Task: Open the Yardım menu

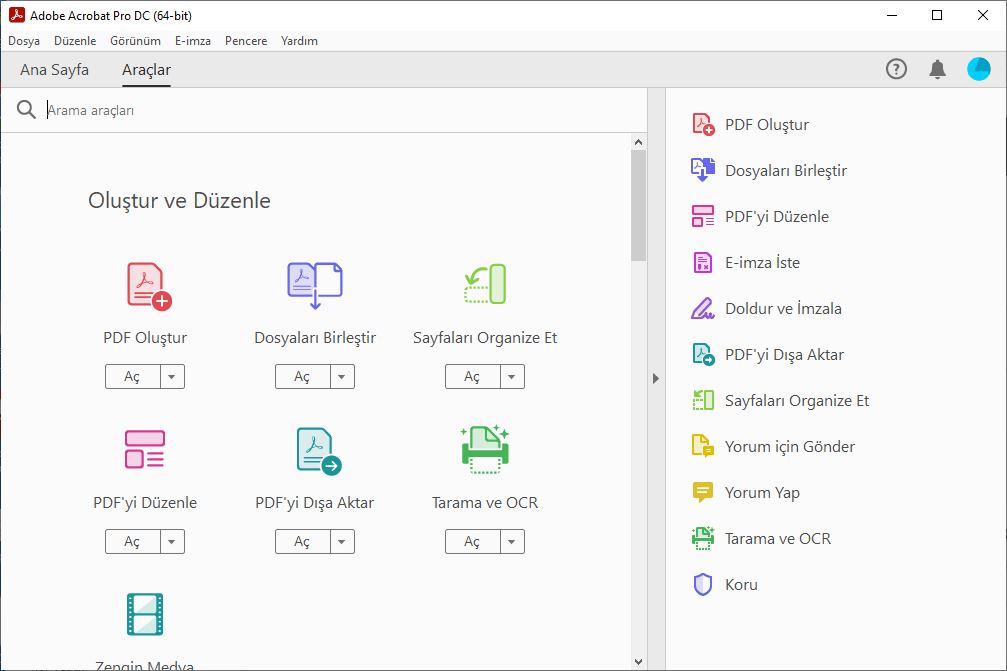Action: pos(299,40)
